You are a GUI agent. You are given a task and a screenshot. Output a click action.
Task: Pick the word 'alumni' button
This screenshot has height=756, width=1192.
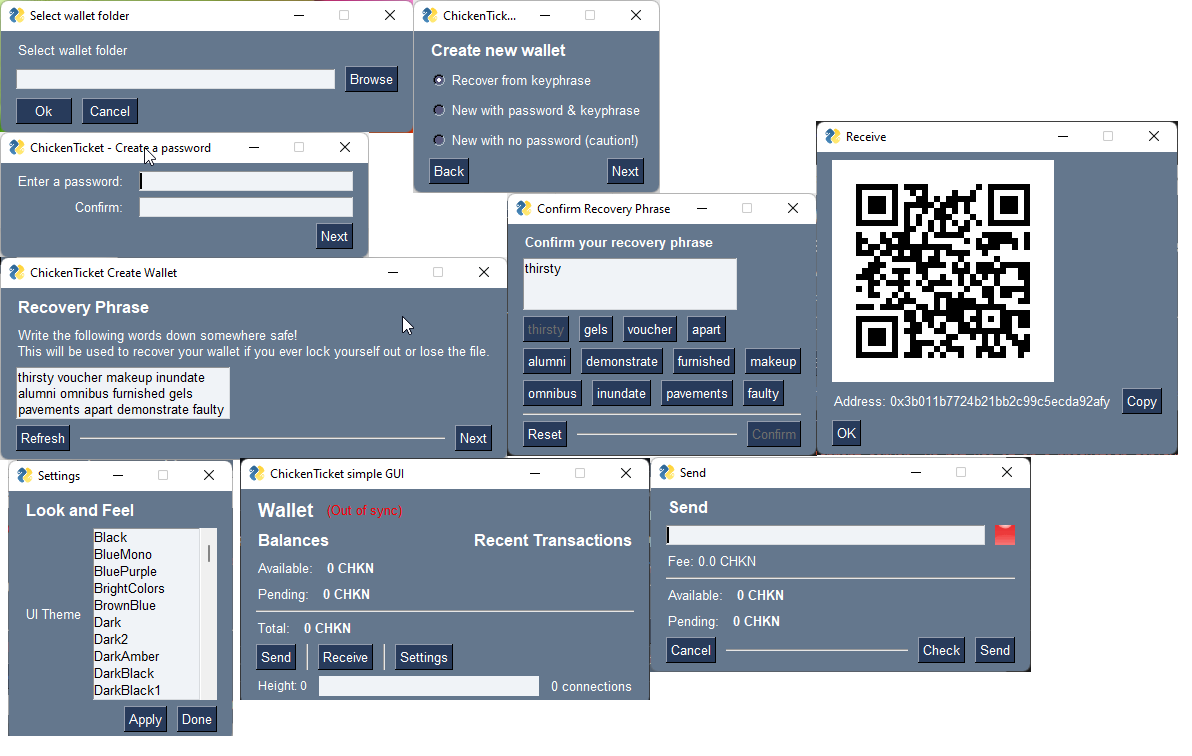click(547, 361)
